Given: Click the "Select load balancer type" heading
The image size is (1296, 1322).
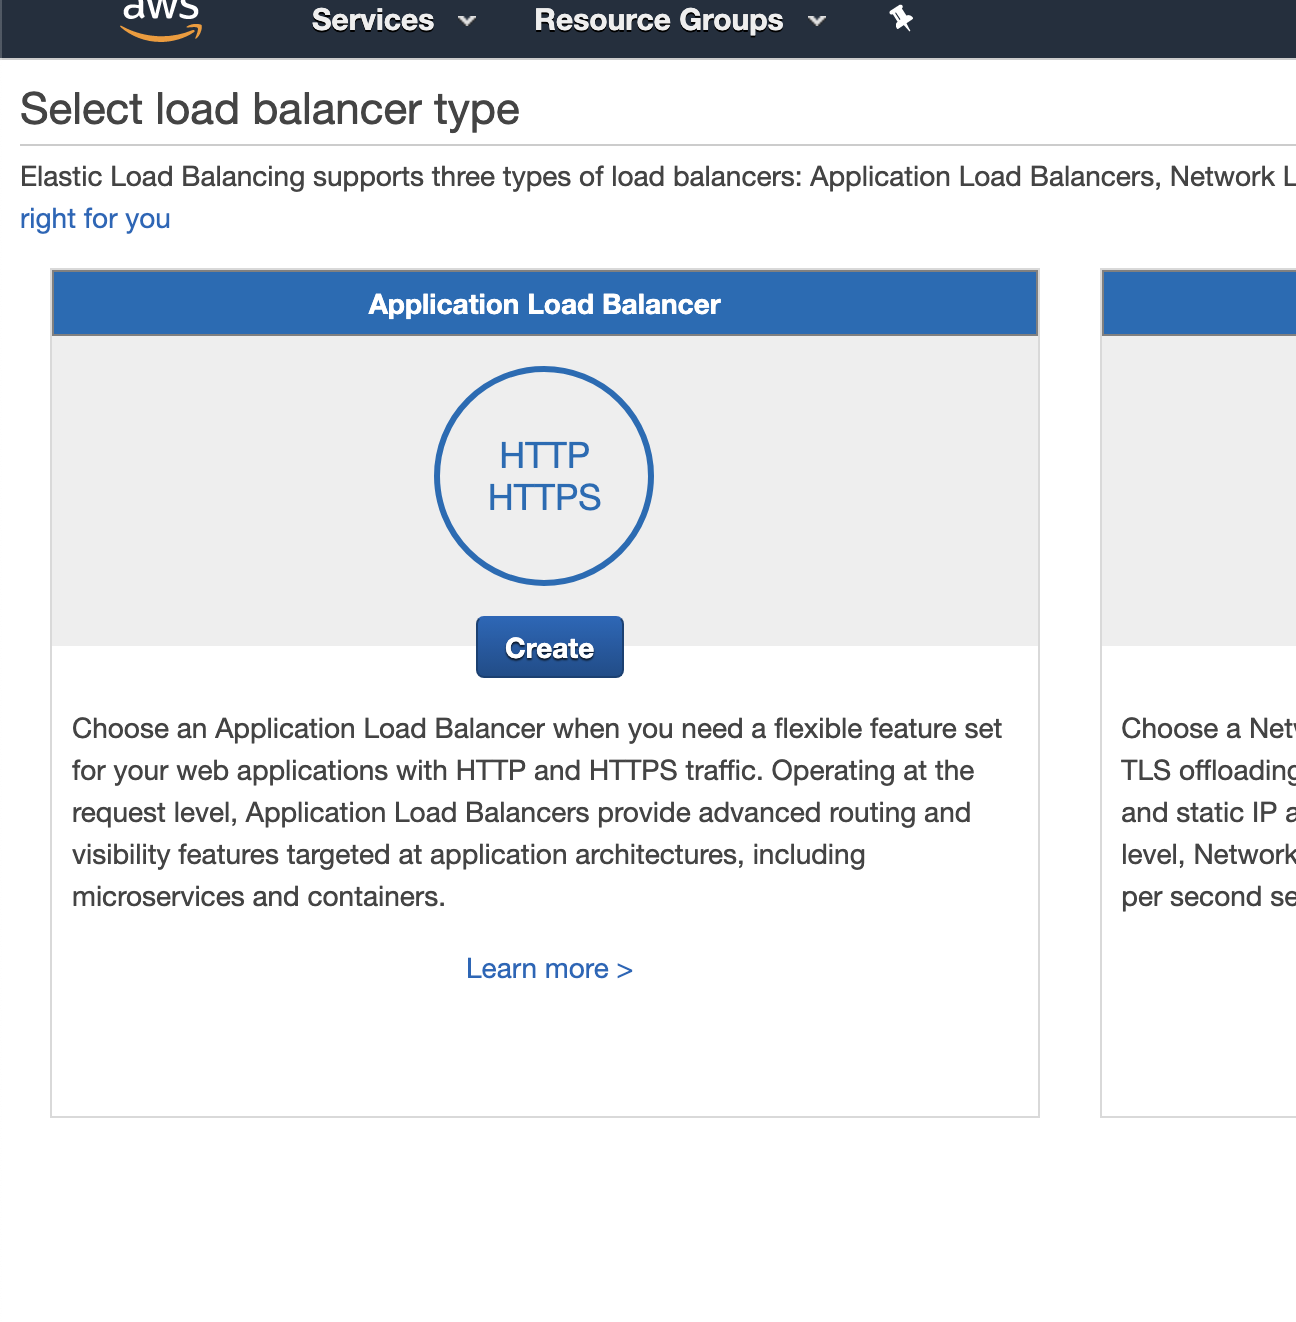Looking at the screenshot, I should (x=270, y=109).
